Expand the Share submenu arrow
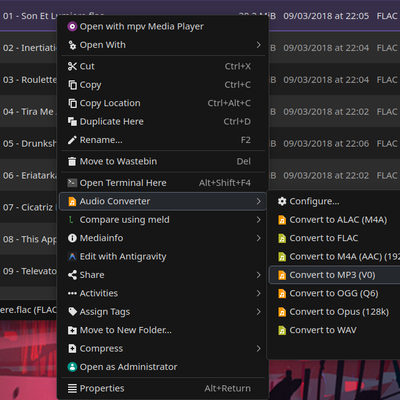The image size is (400, 400). click(x=258, y=275)
